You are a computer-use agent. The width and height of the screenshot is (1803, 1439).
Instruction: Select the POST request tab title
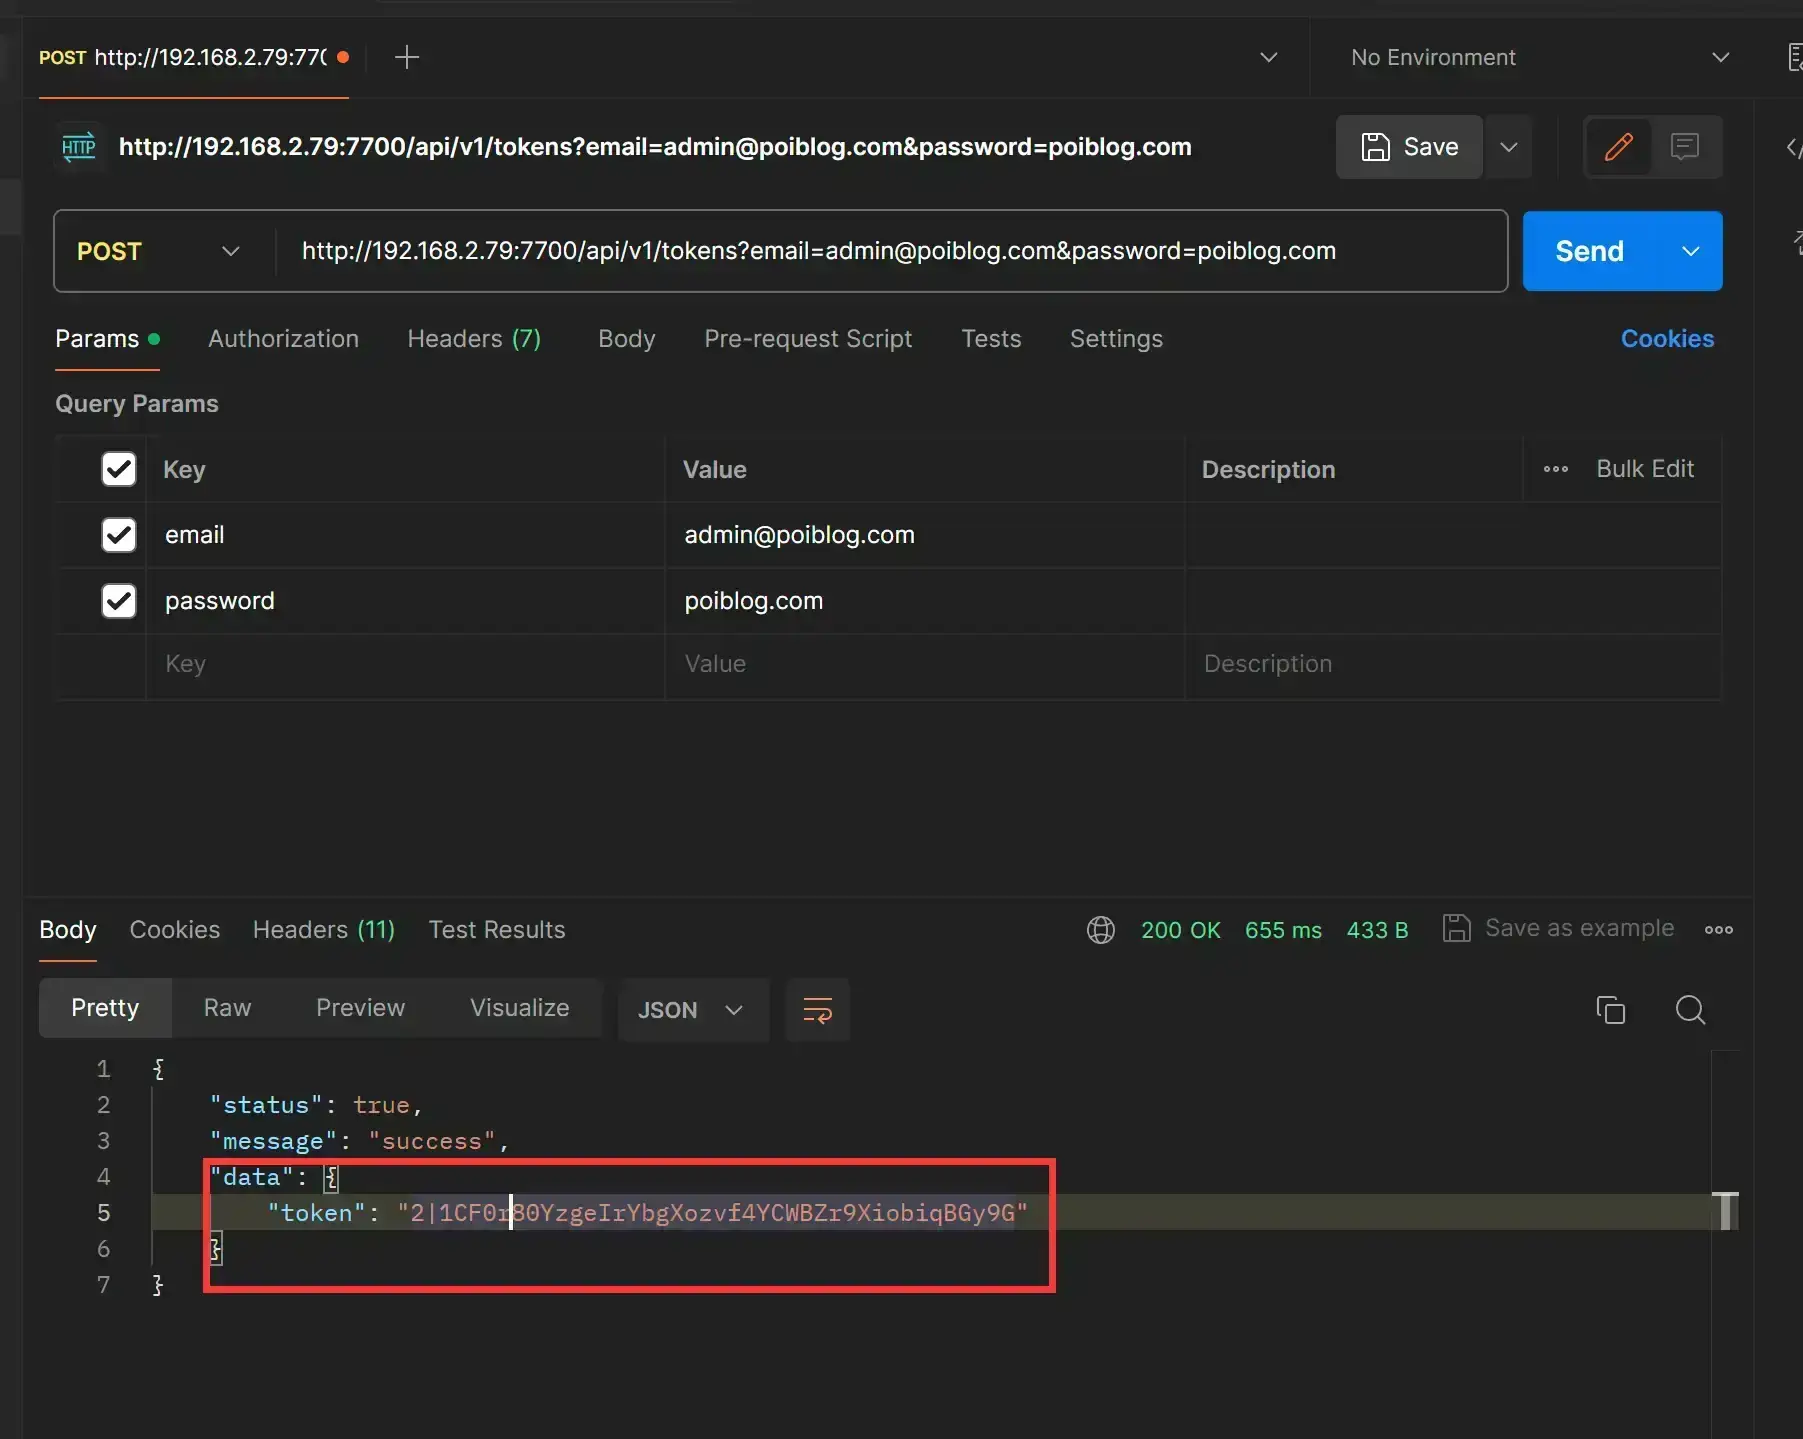(193, 57)
